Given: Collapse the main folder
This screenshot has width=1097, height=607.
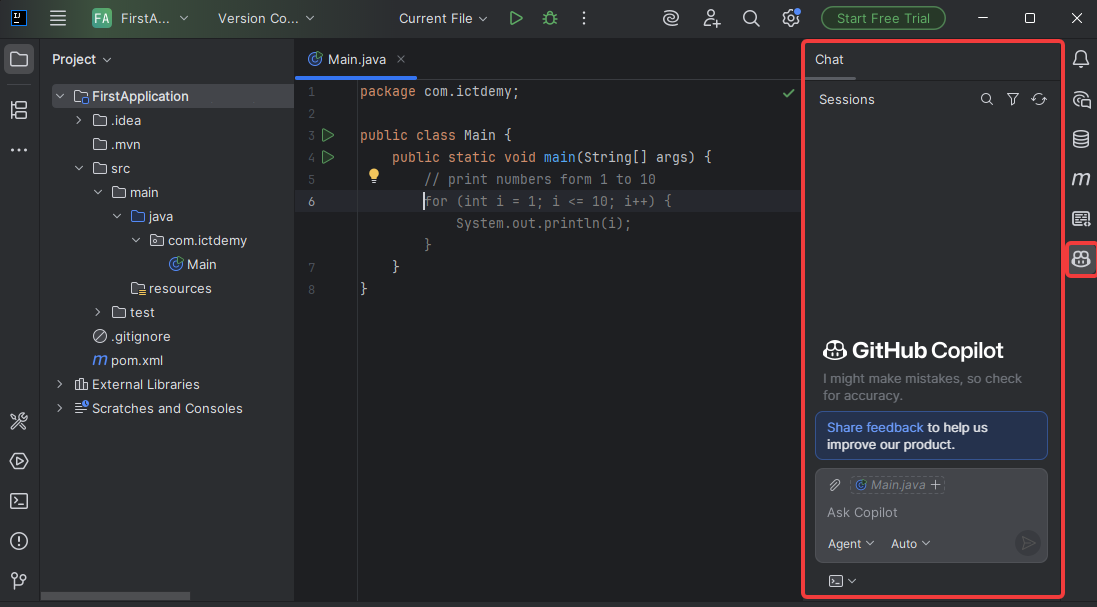Looking at the screenshot, I should (x=98, y=192).
